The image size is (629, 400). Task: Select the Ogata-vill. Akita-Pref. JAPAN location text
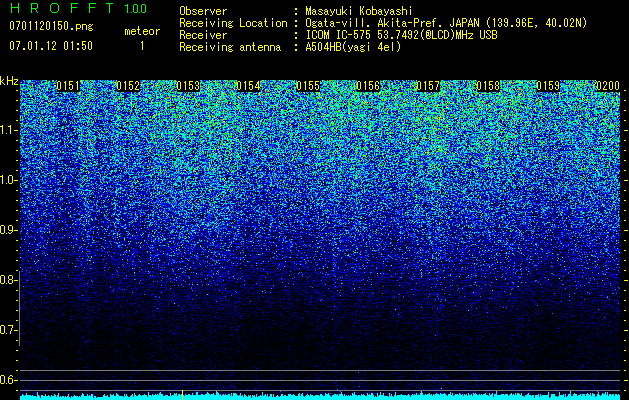pyautogui.click(x=446, y=23)
